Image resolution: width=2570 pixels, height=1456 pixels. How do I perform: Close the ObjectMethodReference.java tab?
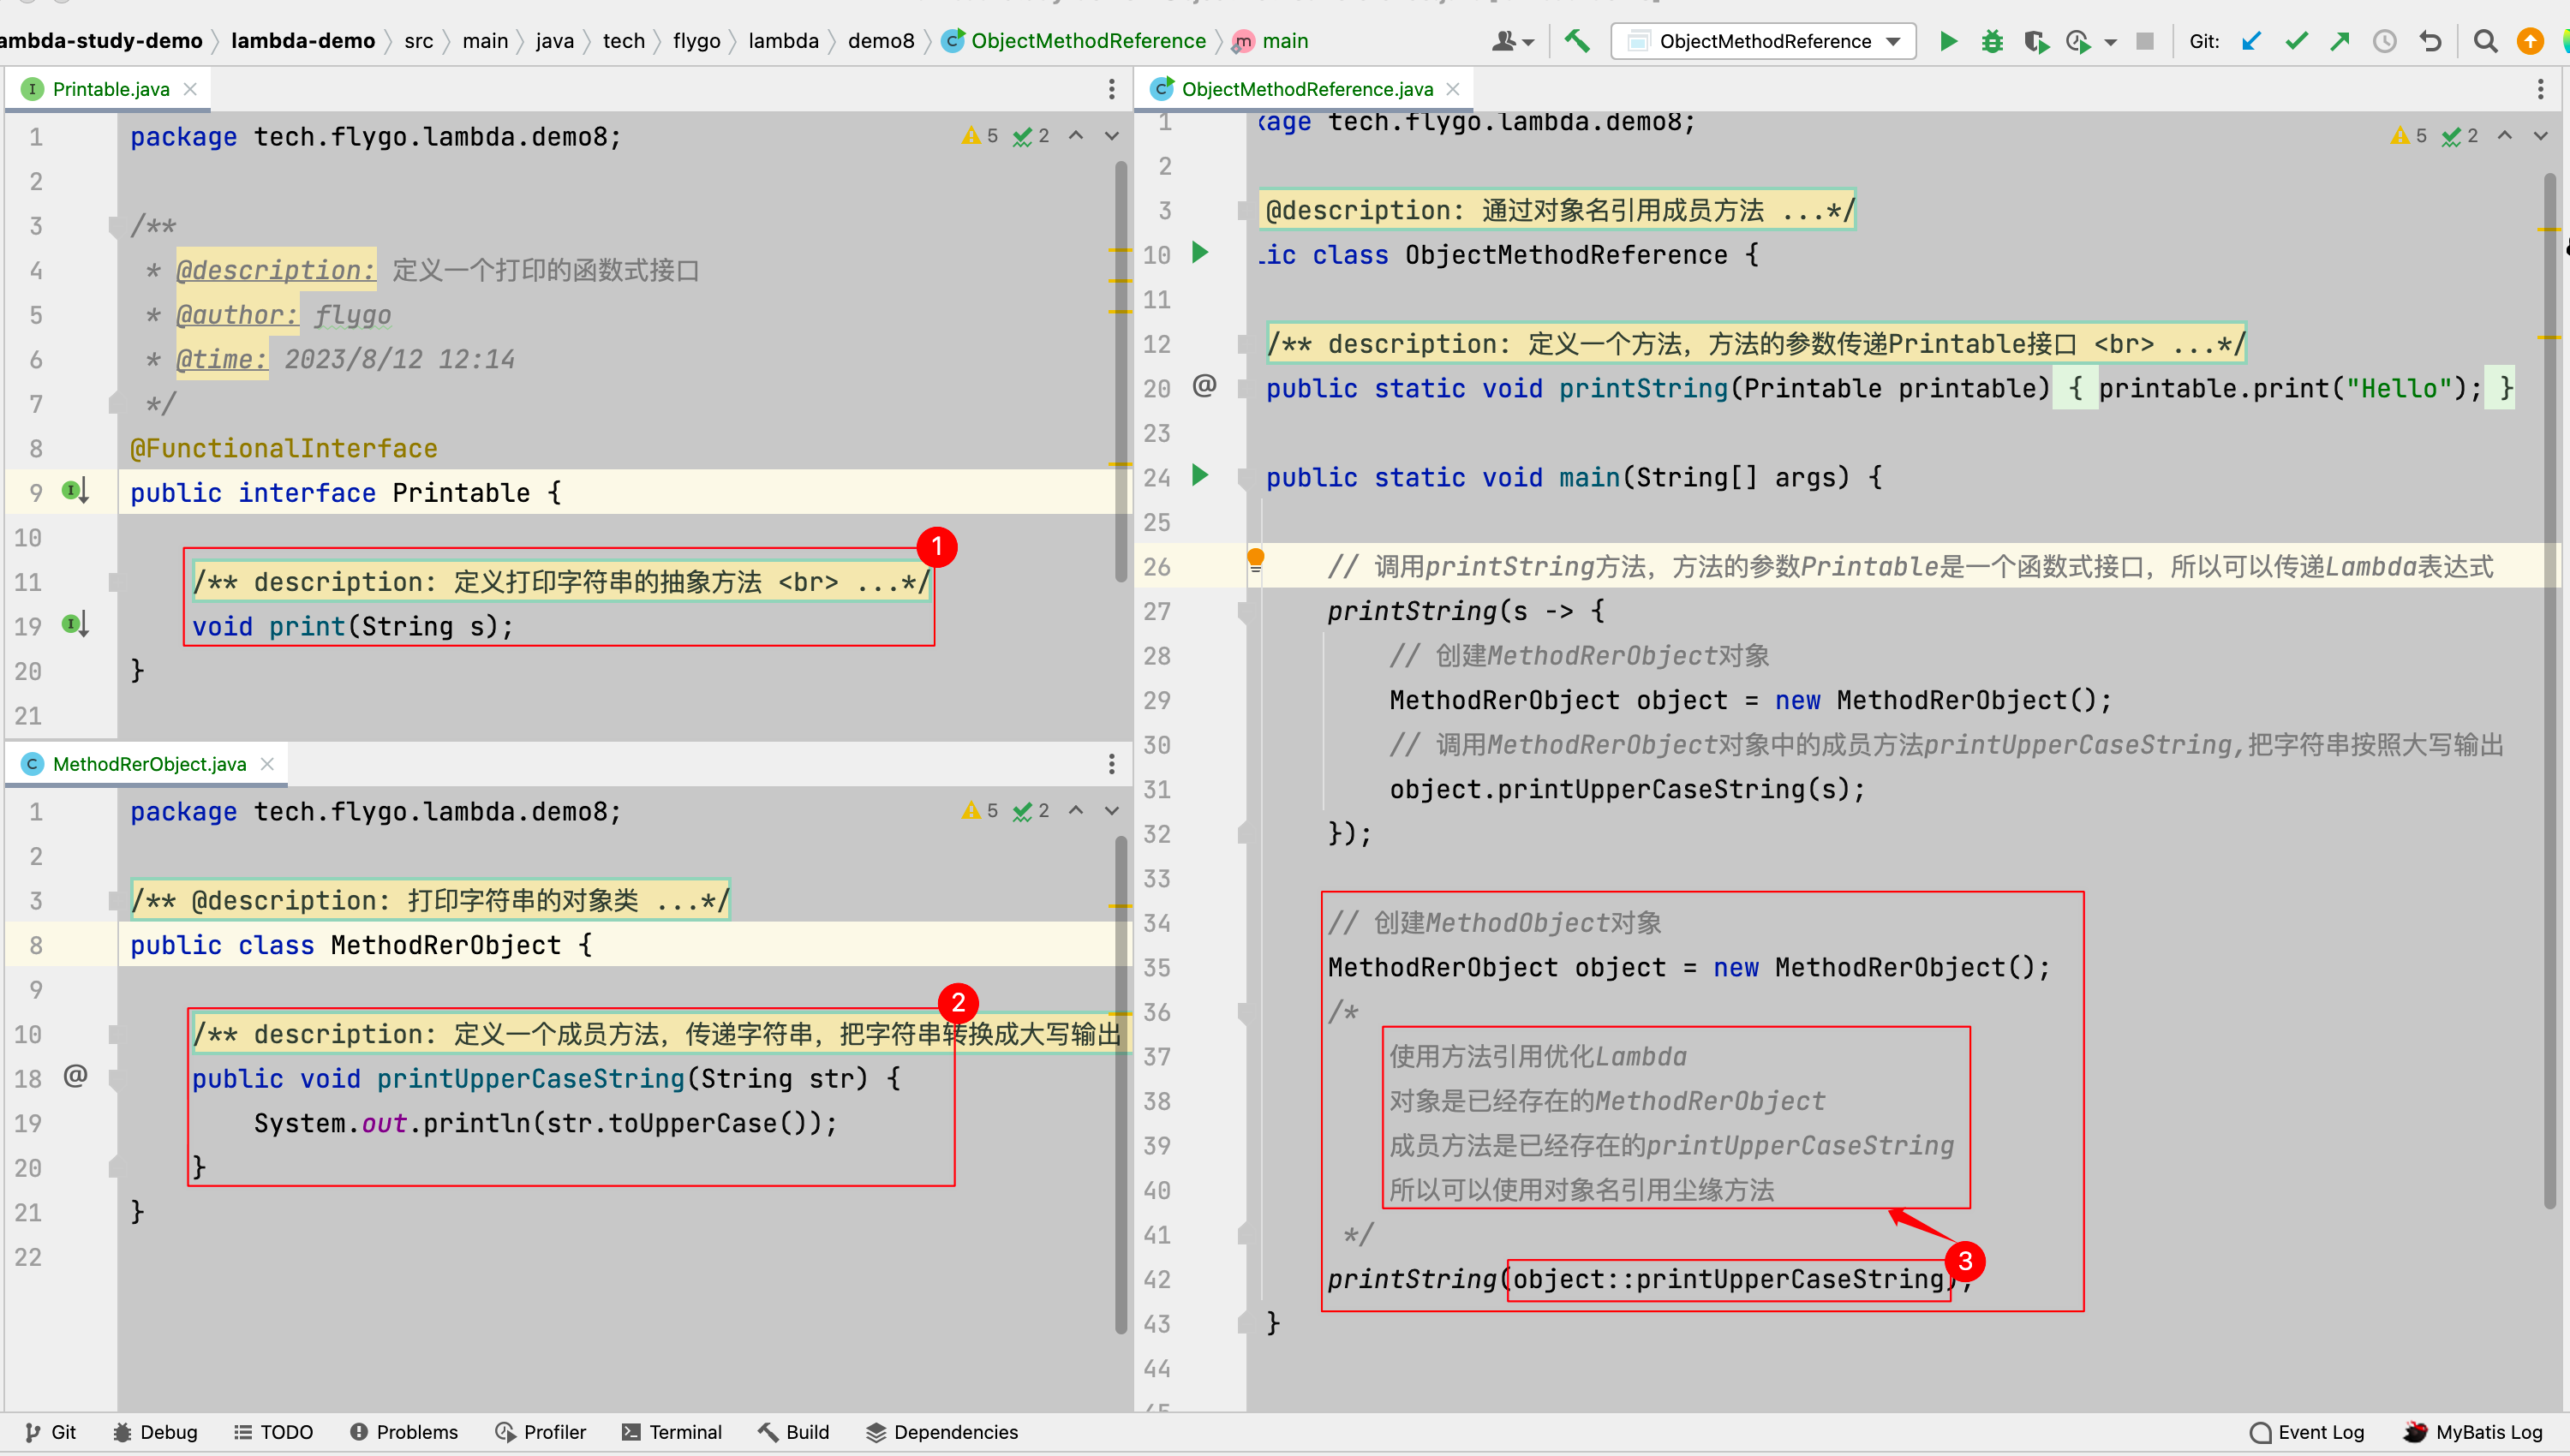click(1453, 89)
